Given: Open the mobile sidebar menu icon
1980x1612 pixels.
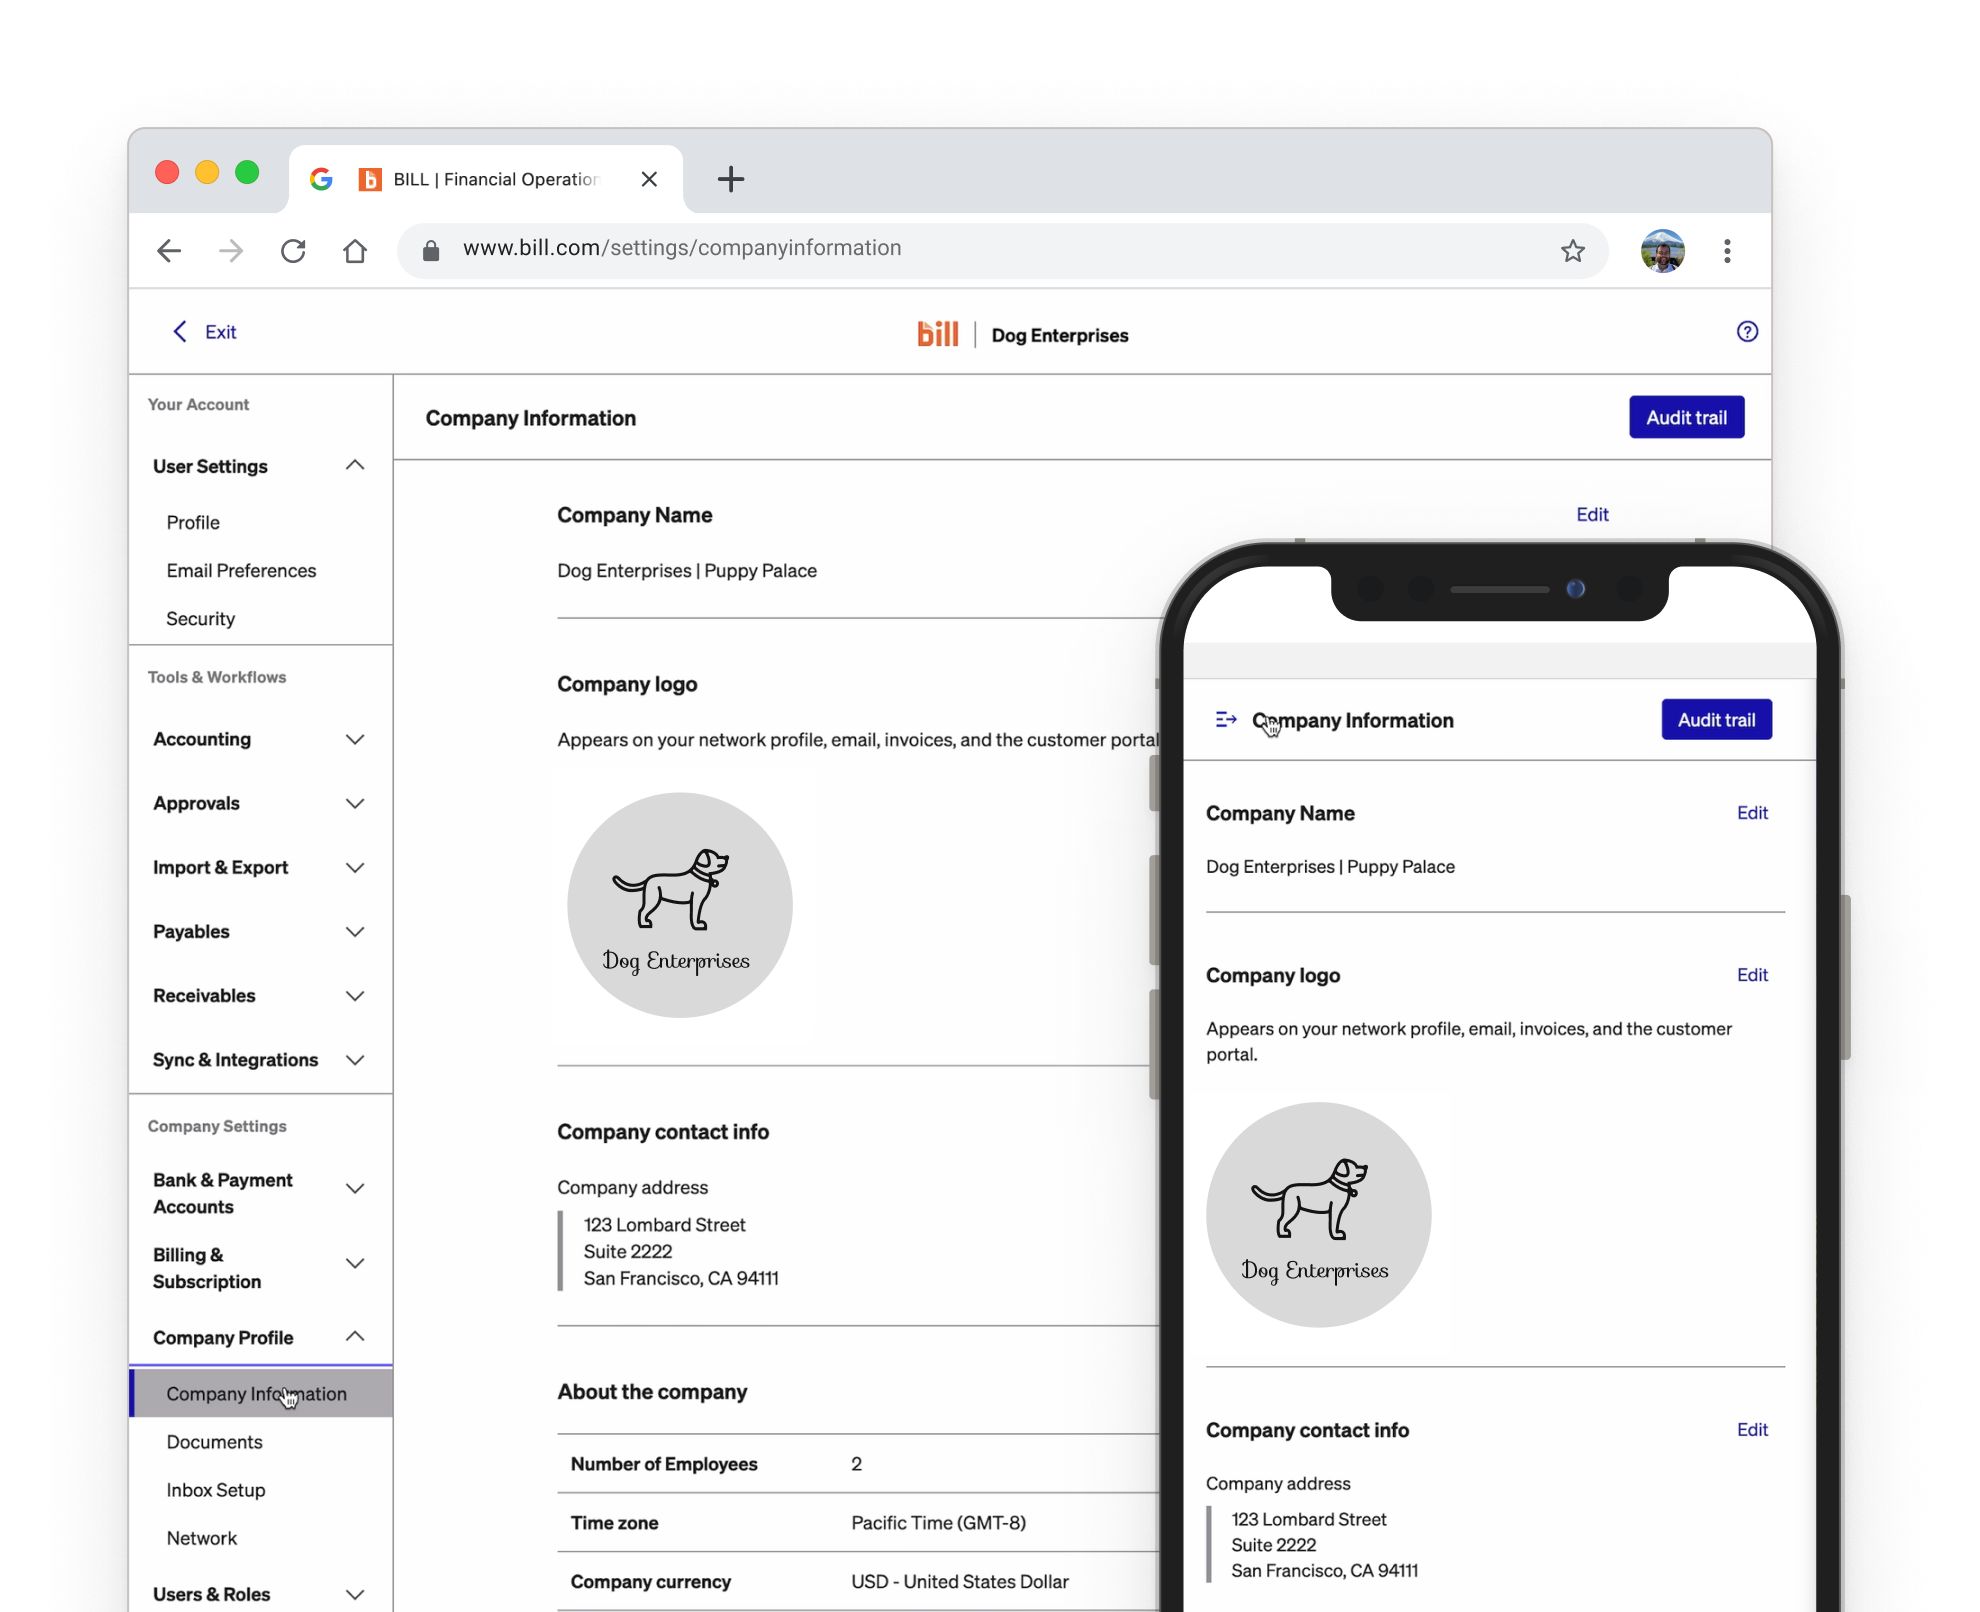Looking at the screenshot, I should point(1226,719).
